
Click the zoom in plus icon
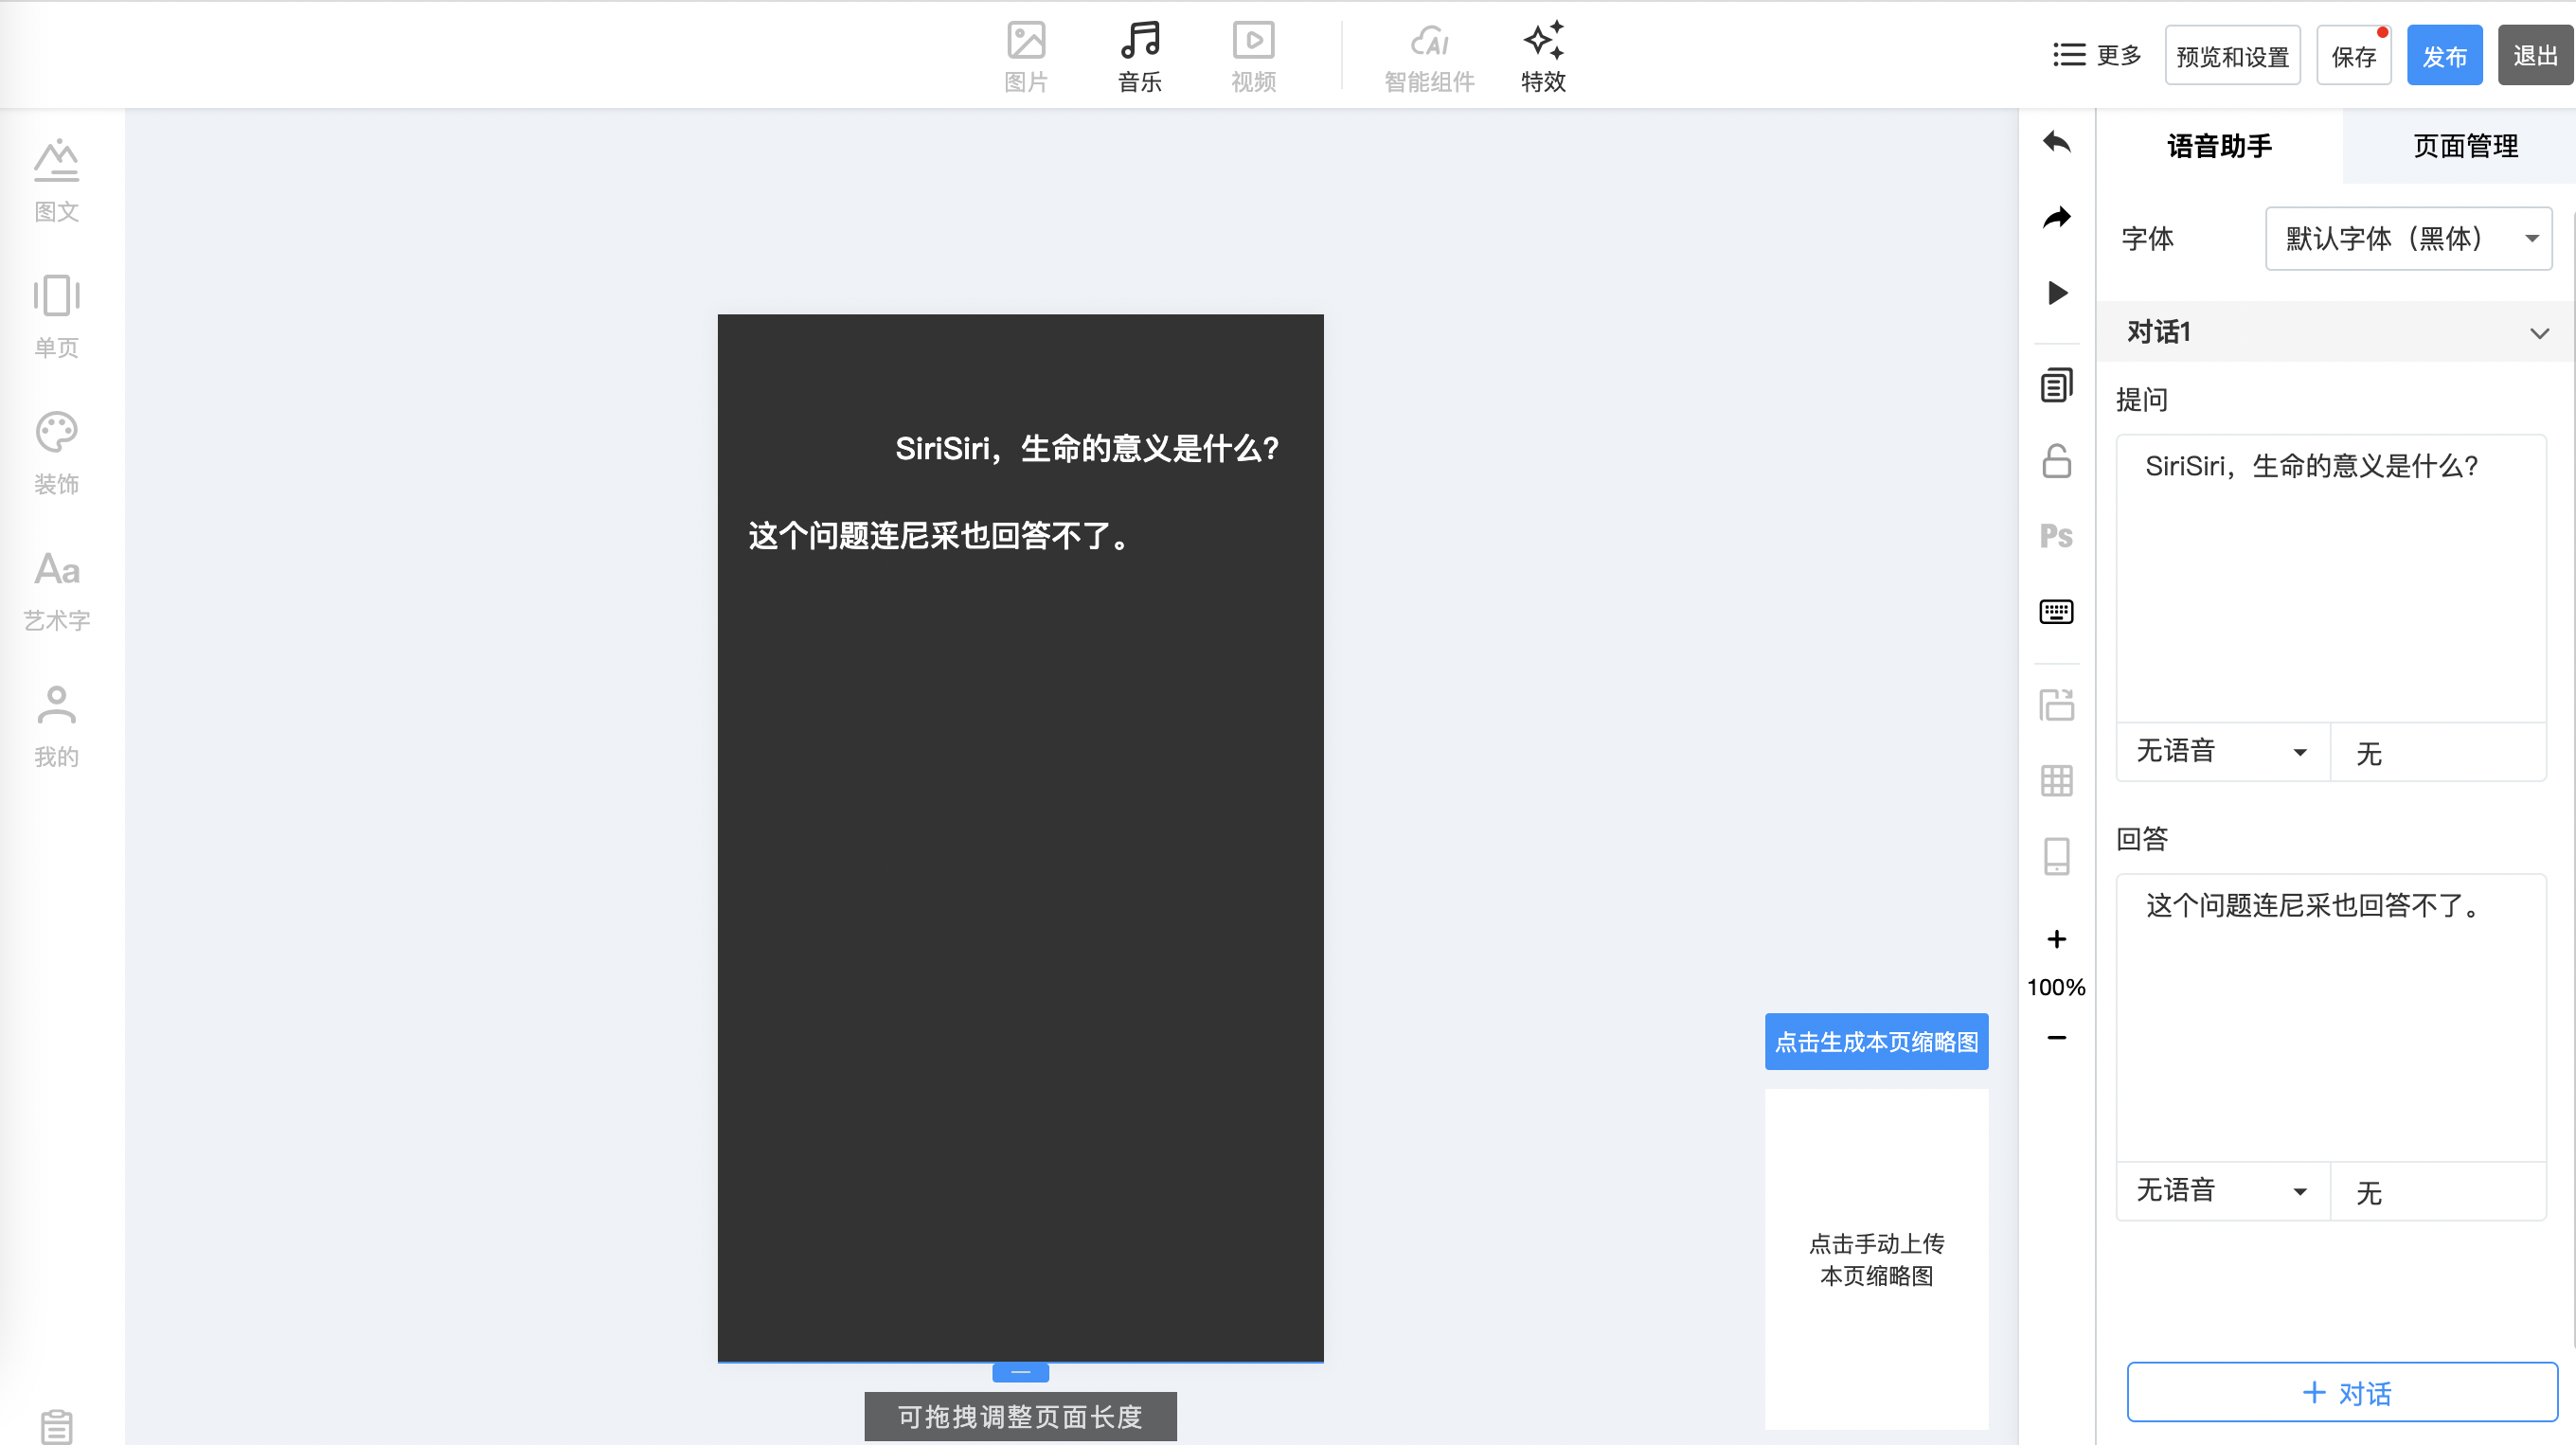[x=2056, y=939]
